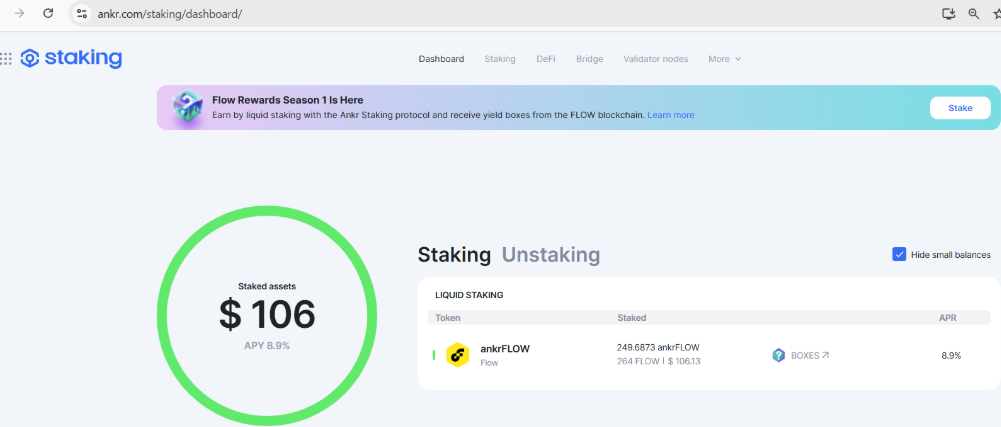Screen dimensions: 1001x427
Task: Click the install app icon in address bar
Action: pos(949,13)
